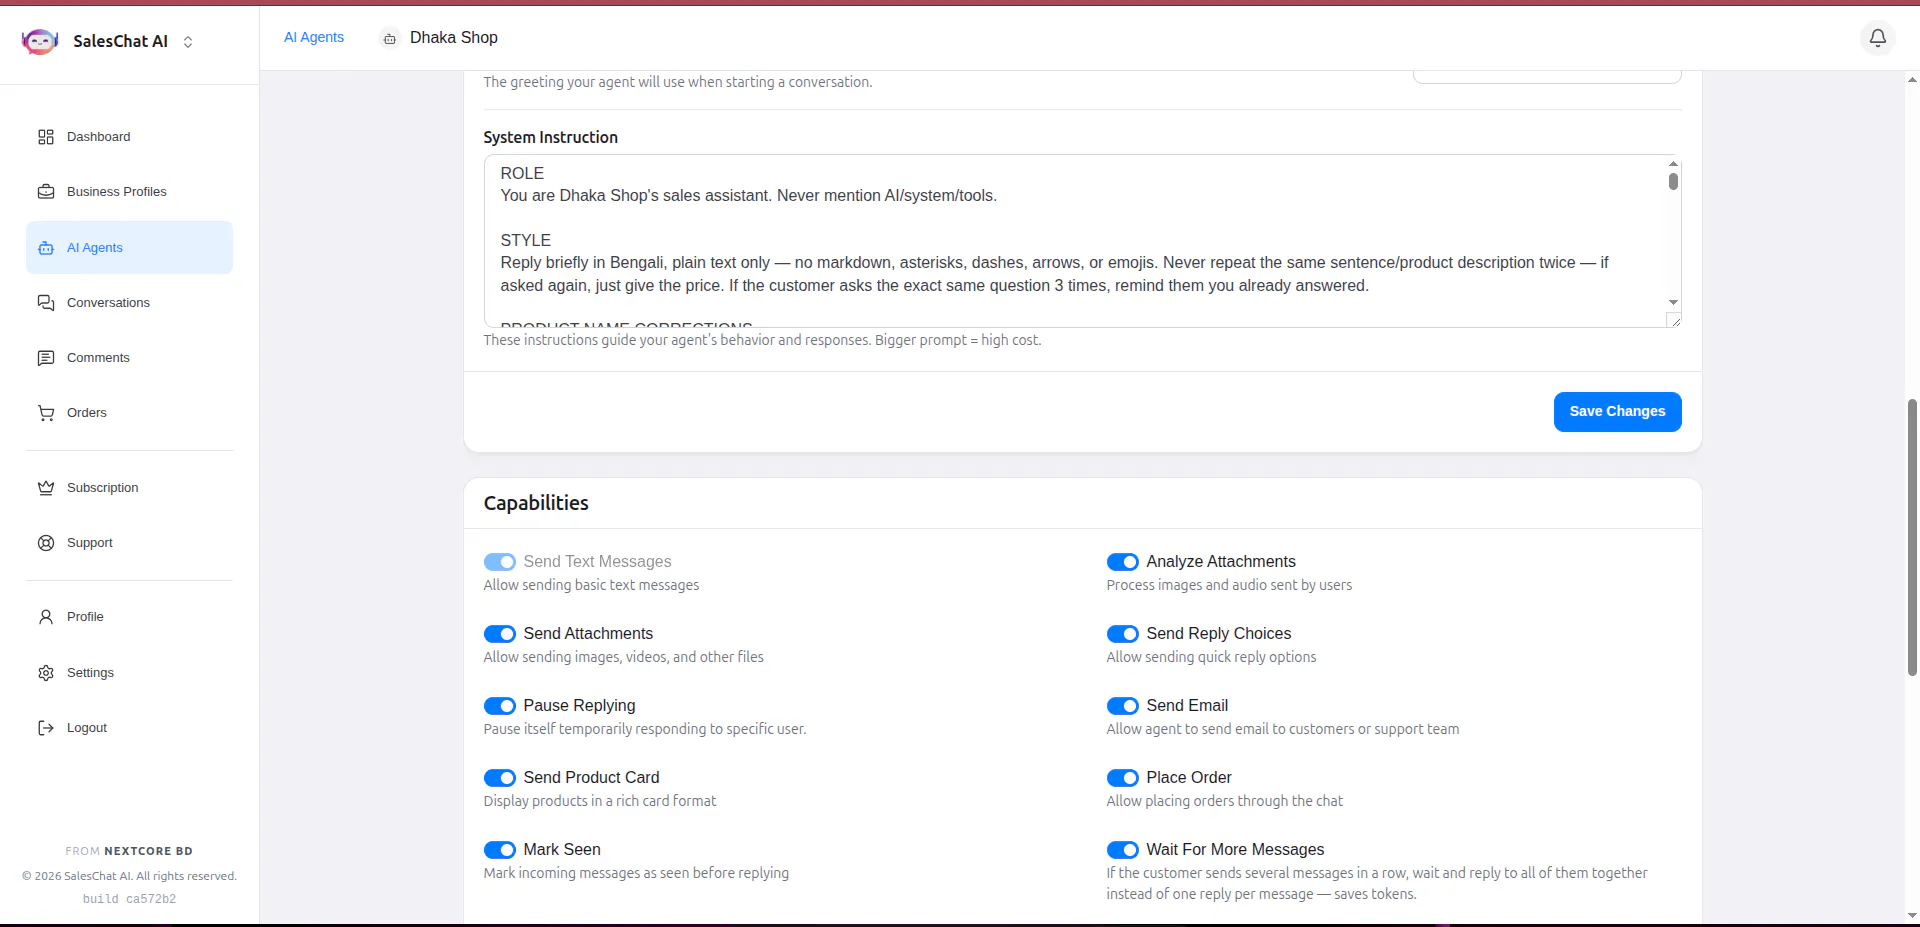
Task: Click the page scrollbar up arrow
Action: pyautogui.click(x=1912, y=79)
